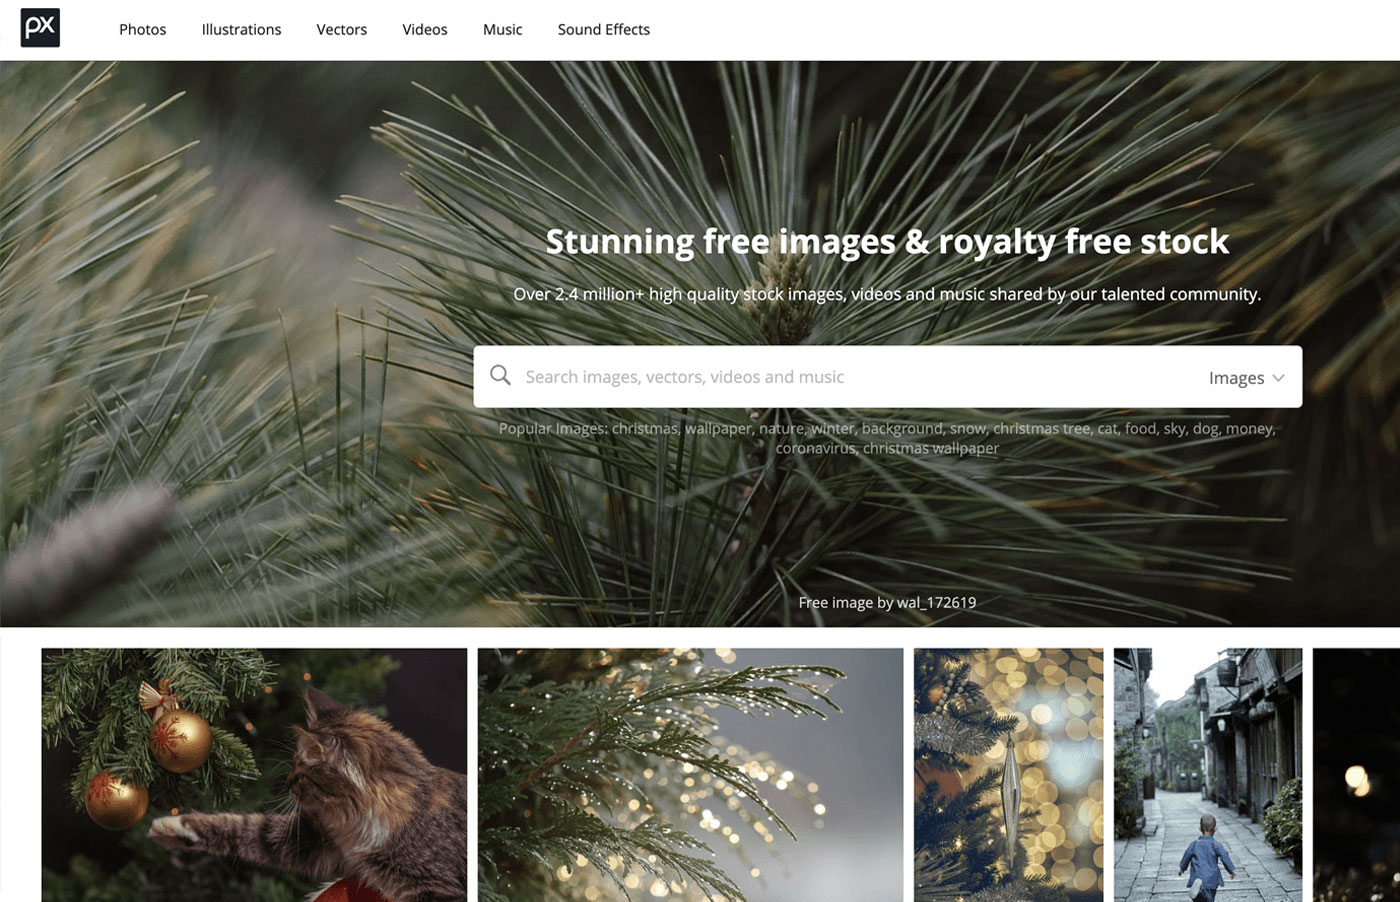This screenshot has width=1400, height=902.
Task: Select Music in the navigation bar
Action: point(503,30)
